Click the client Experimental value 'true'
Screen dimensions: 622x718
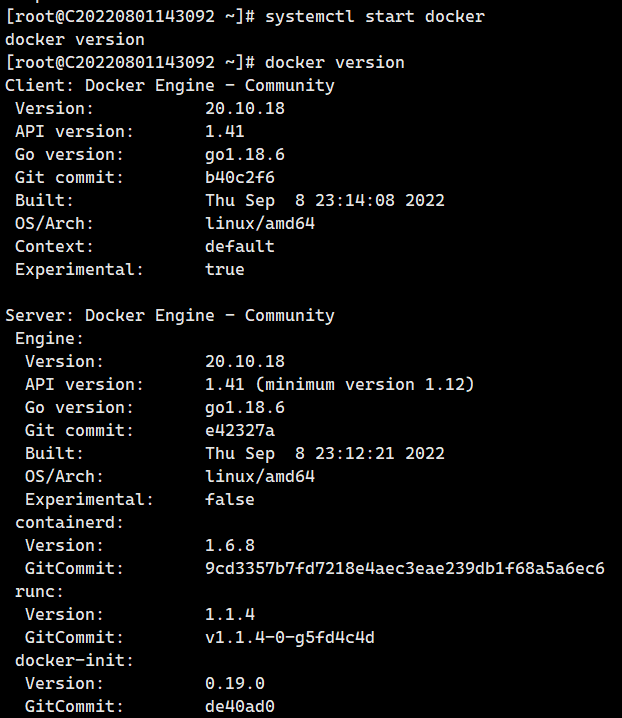[224, 269]
